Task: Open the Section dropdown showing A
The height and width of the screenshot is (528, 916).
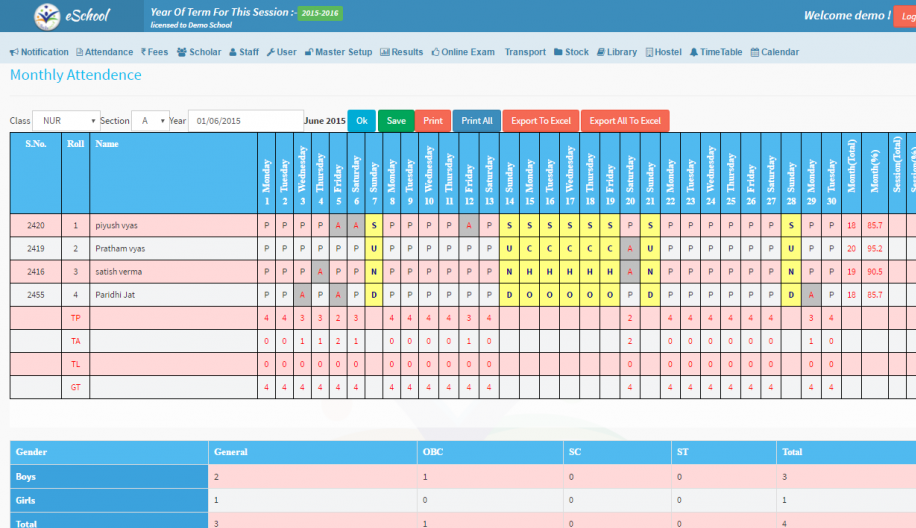Action: (x=150, y=121)
